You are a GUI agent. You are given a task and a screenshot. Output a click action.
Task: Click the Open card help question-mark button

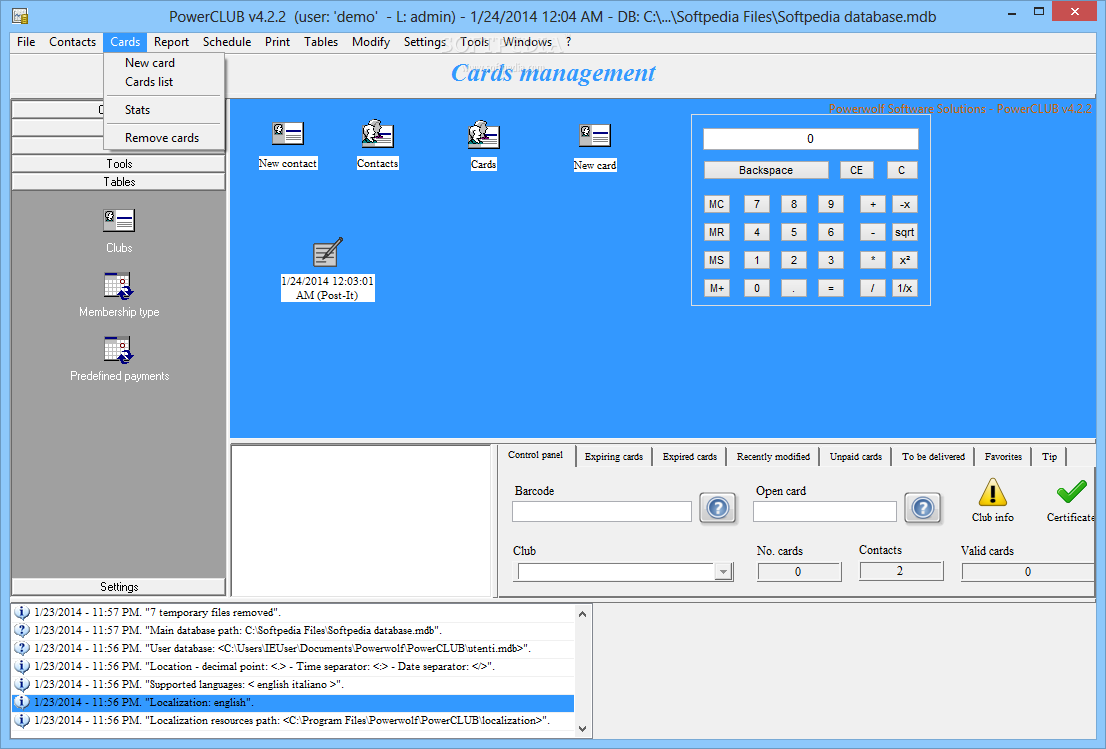pos(923,508)
